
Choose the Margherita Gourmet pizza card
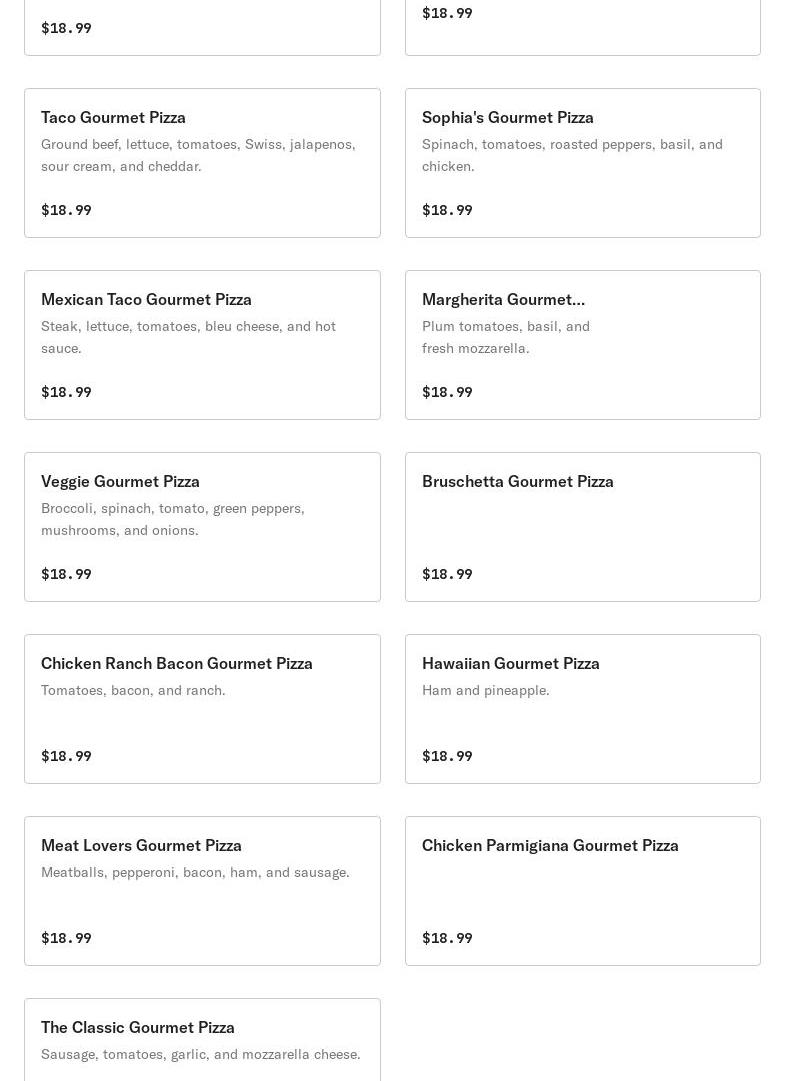pos(582,345)
